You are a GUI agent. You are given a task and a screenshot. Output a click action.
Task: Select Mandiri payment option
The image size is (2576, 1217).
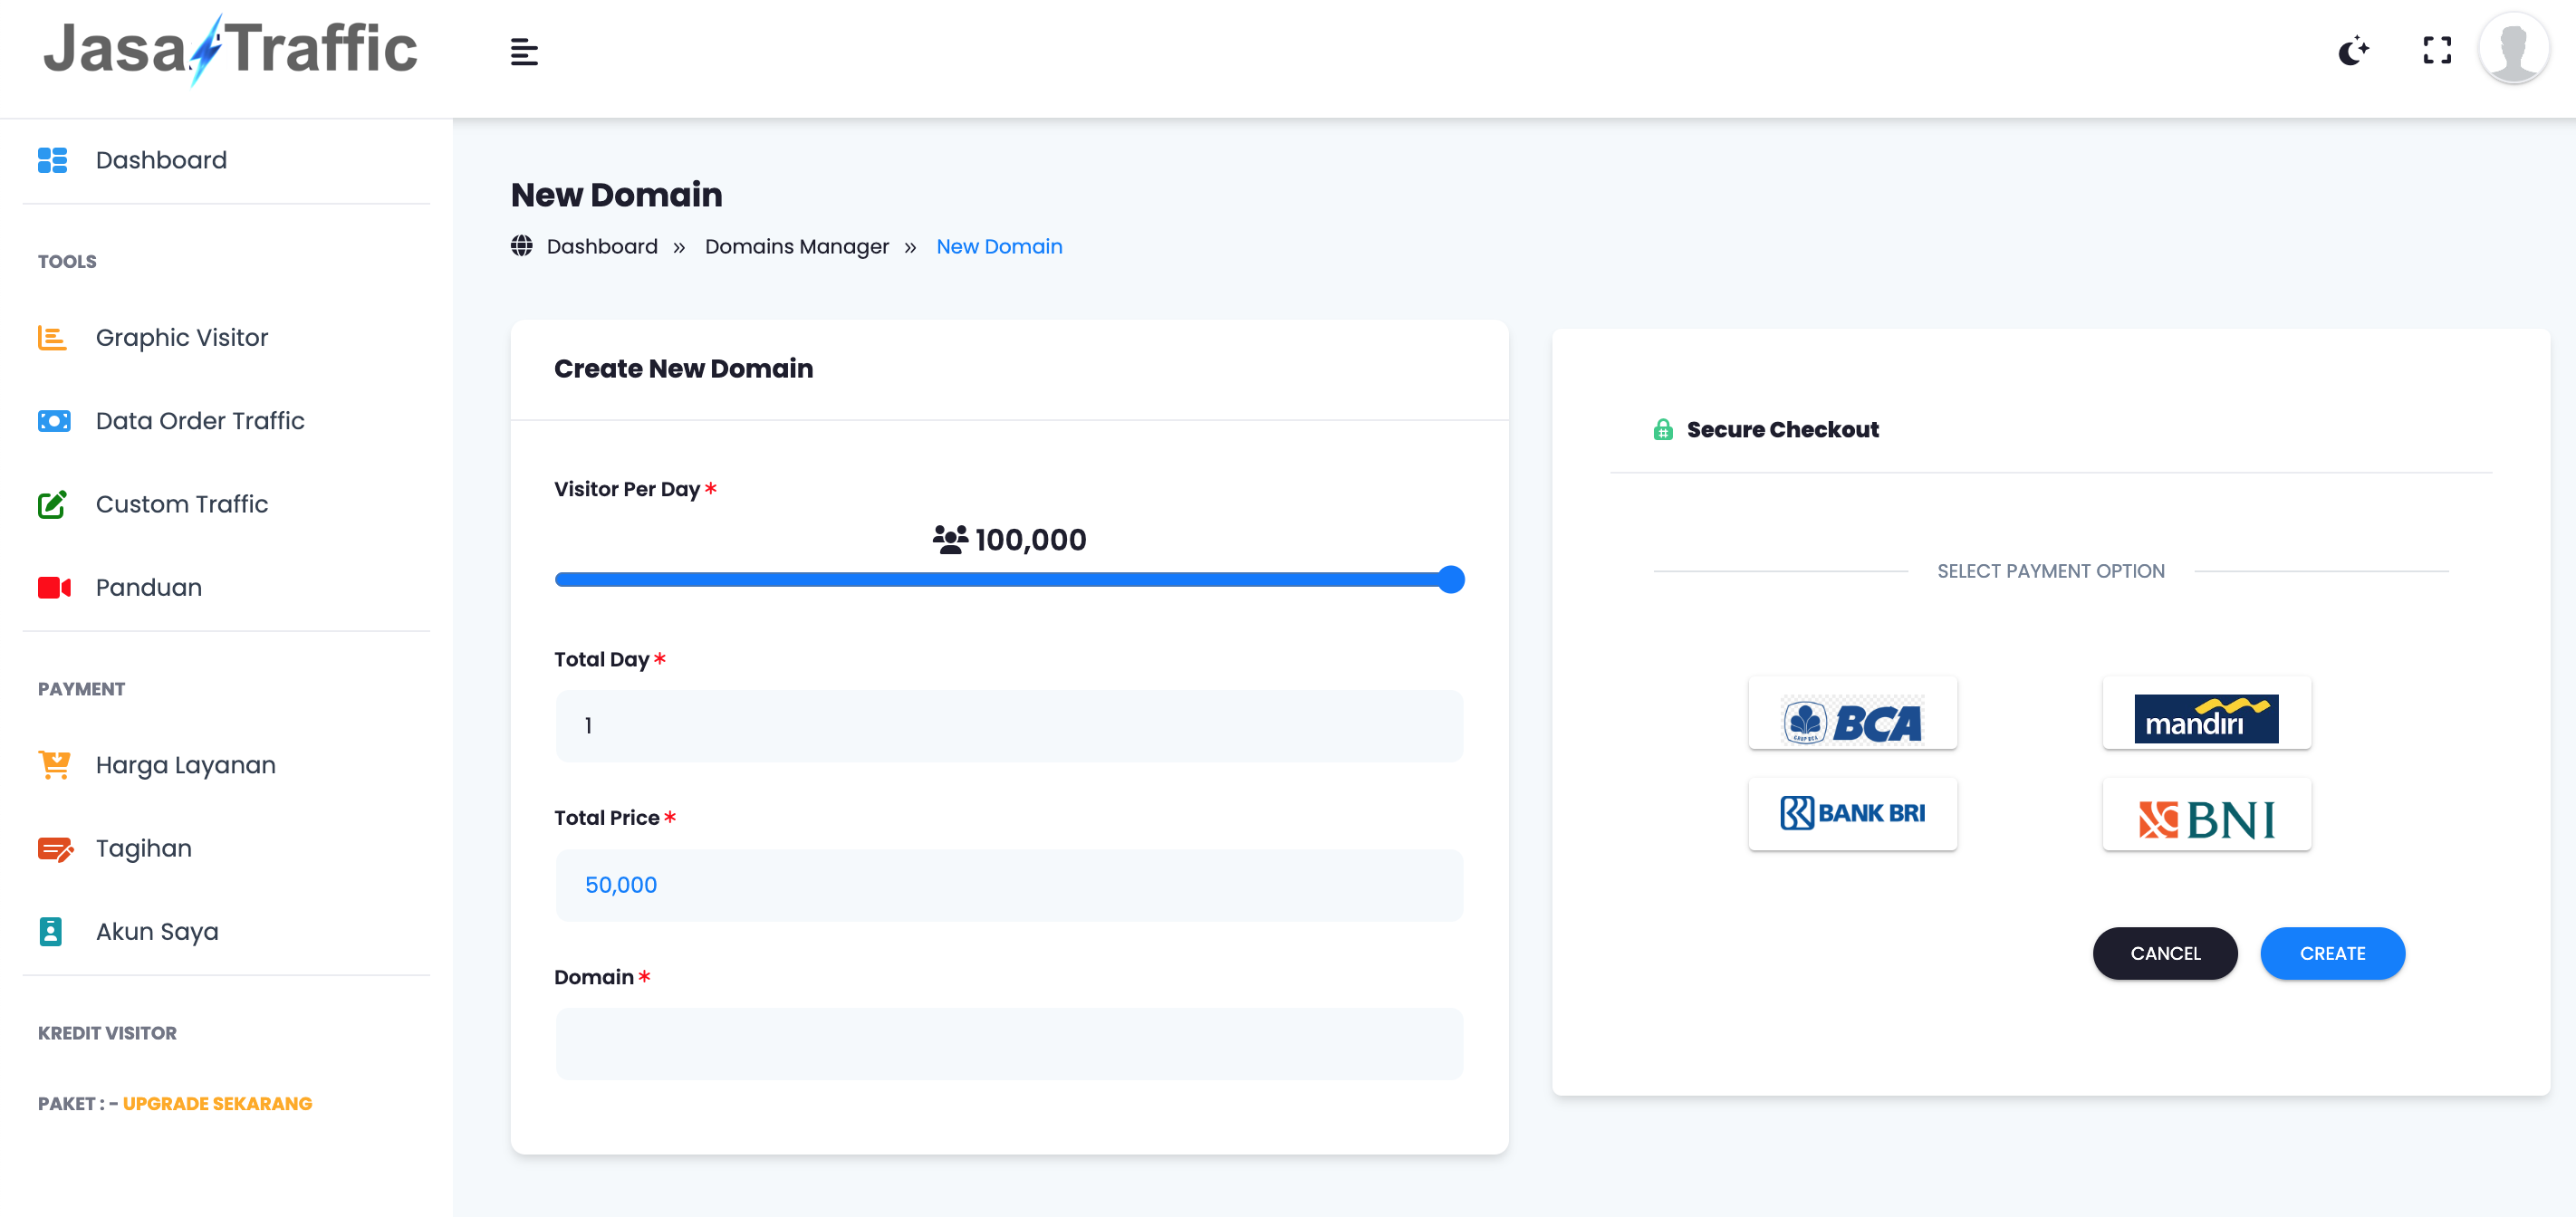(x=2206, y=714)
